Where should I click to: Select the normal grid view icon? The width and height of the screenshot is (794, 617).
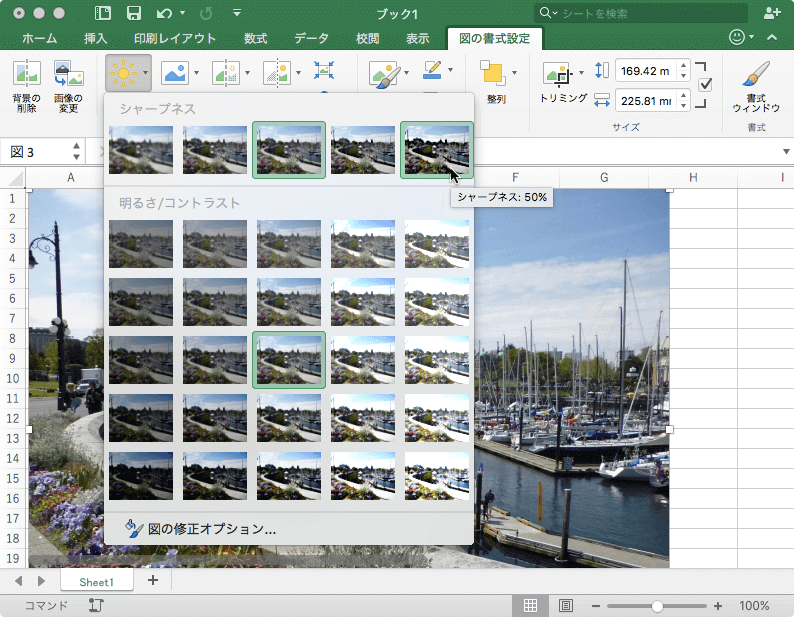[530, 606]
